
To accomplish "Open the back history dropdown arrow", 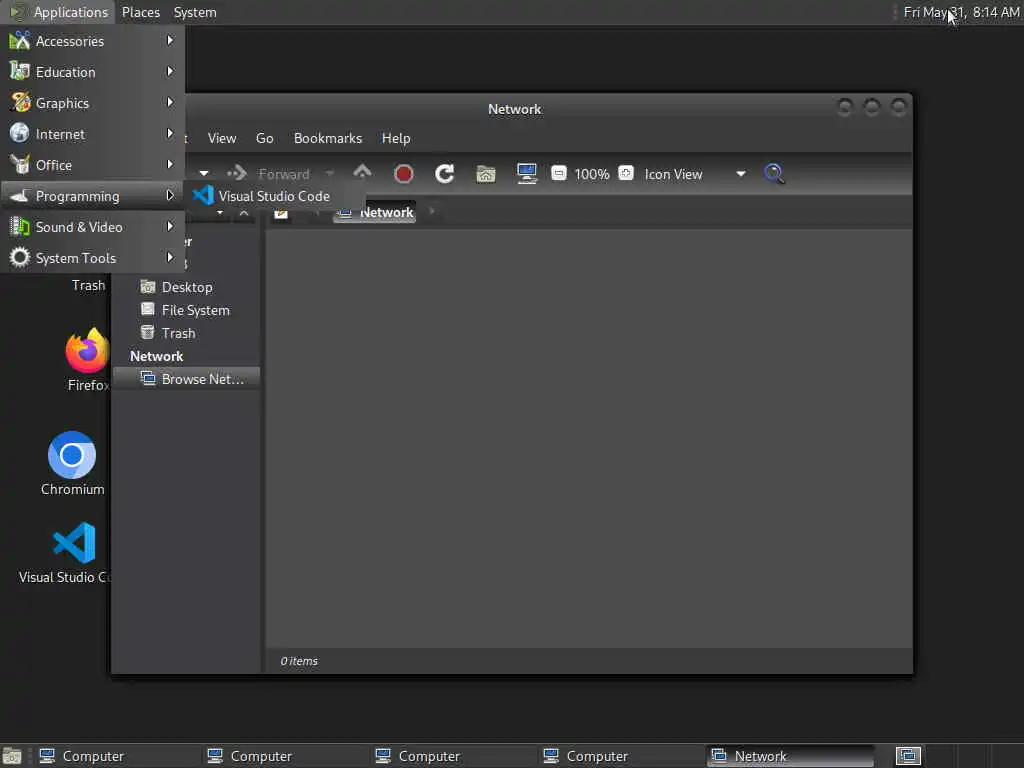I will click(204, 174).
